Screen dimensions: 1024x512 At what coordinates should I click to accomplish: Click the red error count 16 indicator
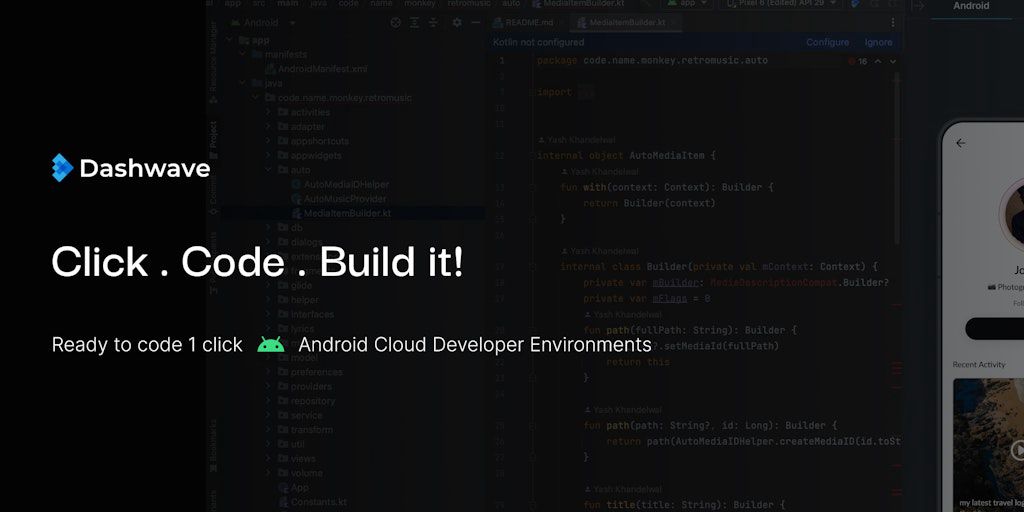pos(857,61)
